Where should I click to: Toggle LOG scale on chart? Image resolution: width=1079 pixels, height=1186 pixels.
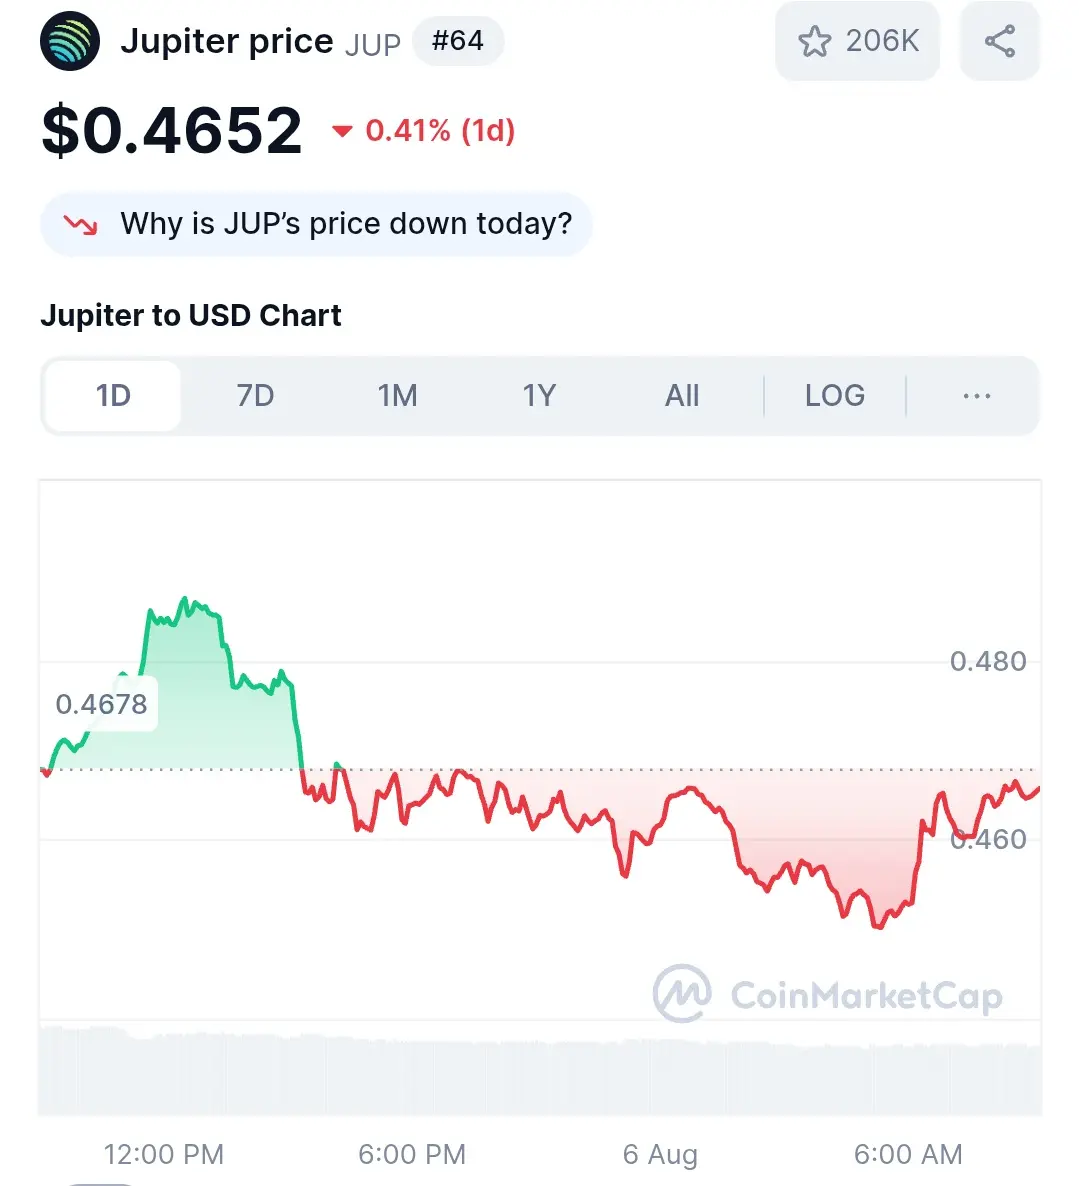pyautogui.click(x=835, y=396)
